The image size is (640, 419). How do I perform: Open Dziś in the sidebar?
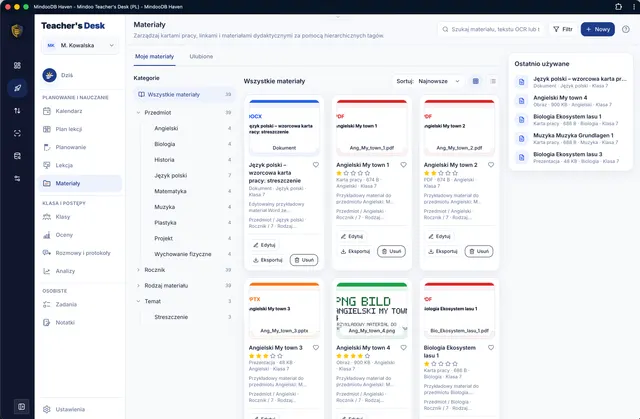click(80, 75)
